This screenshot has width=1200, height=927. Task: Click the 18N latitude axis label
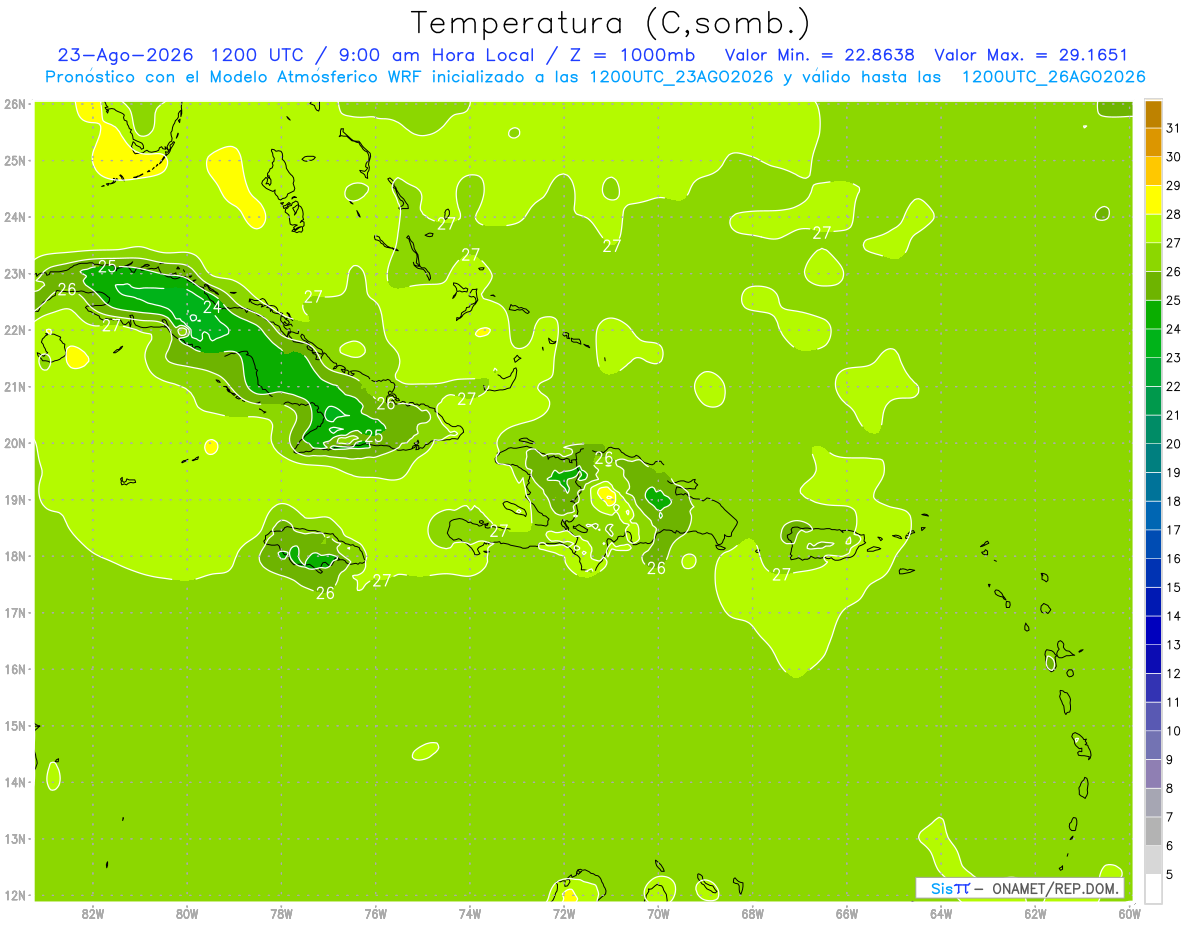click(x=15, y=556)
